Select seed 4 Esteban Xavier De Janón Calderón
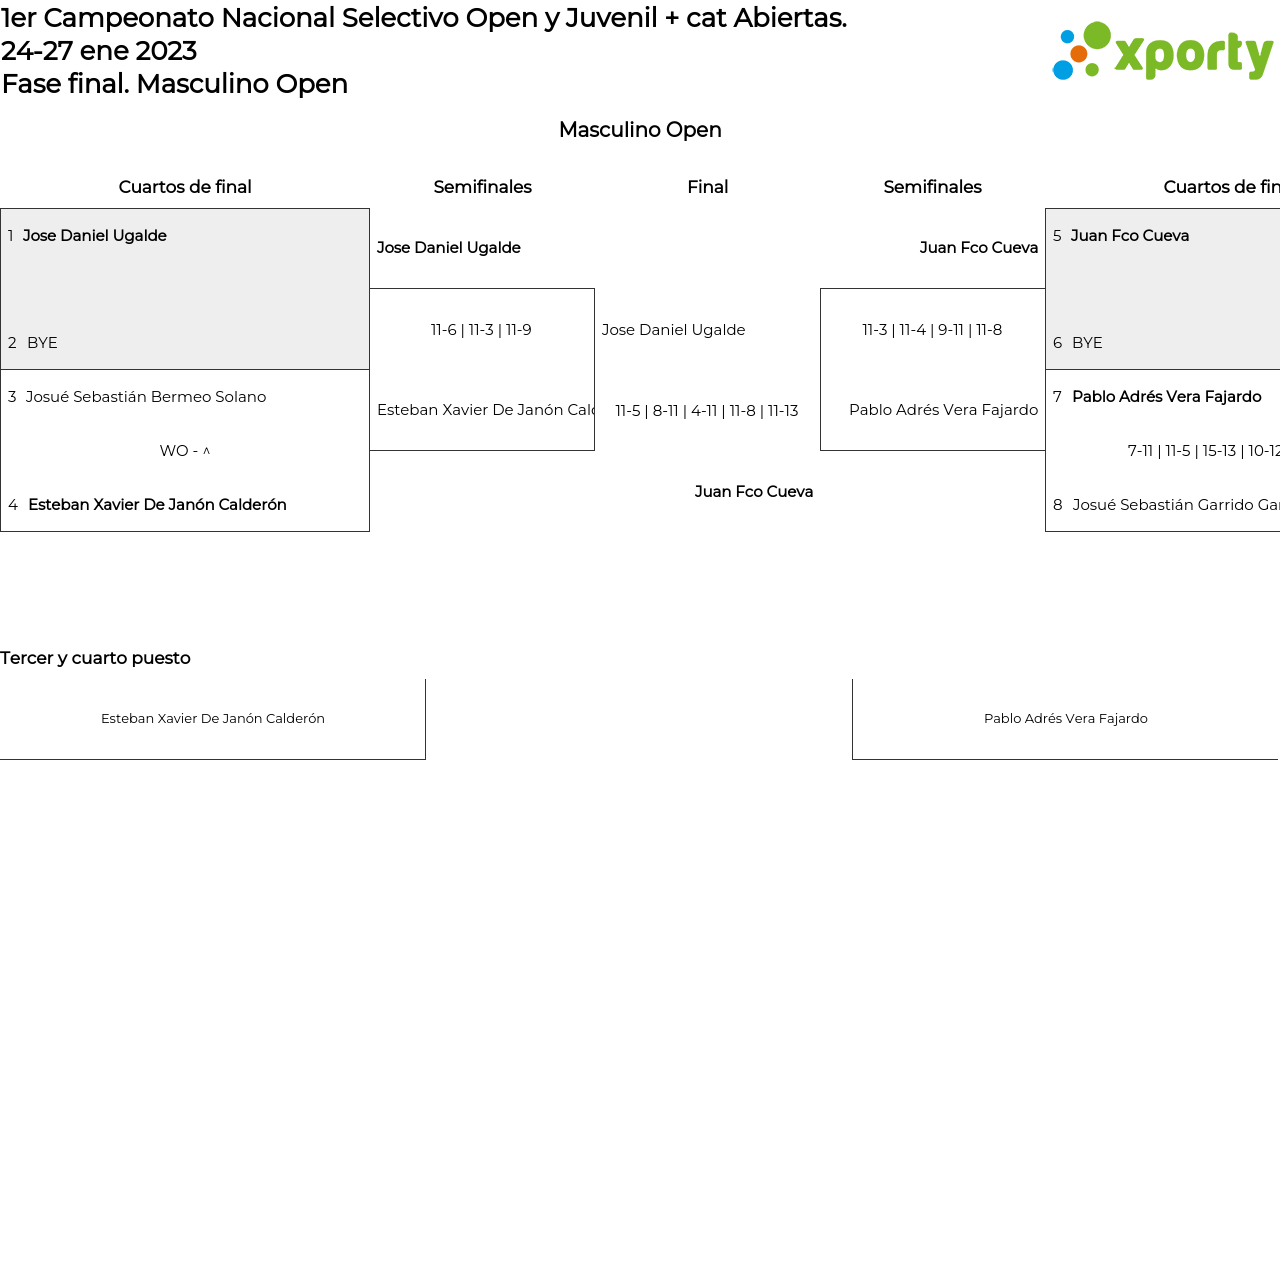 point(157,505)
